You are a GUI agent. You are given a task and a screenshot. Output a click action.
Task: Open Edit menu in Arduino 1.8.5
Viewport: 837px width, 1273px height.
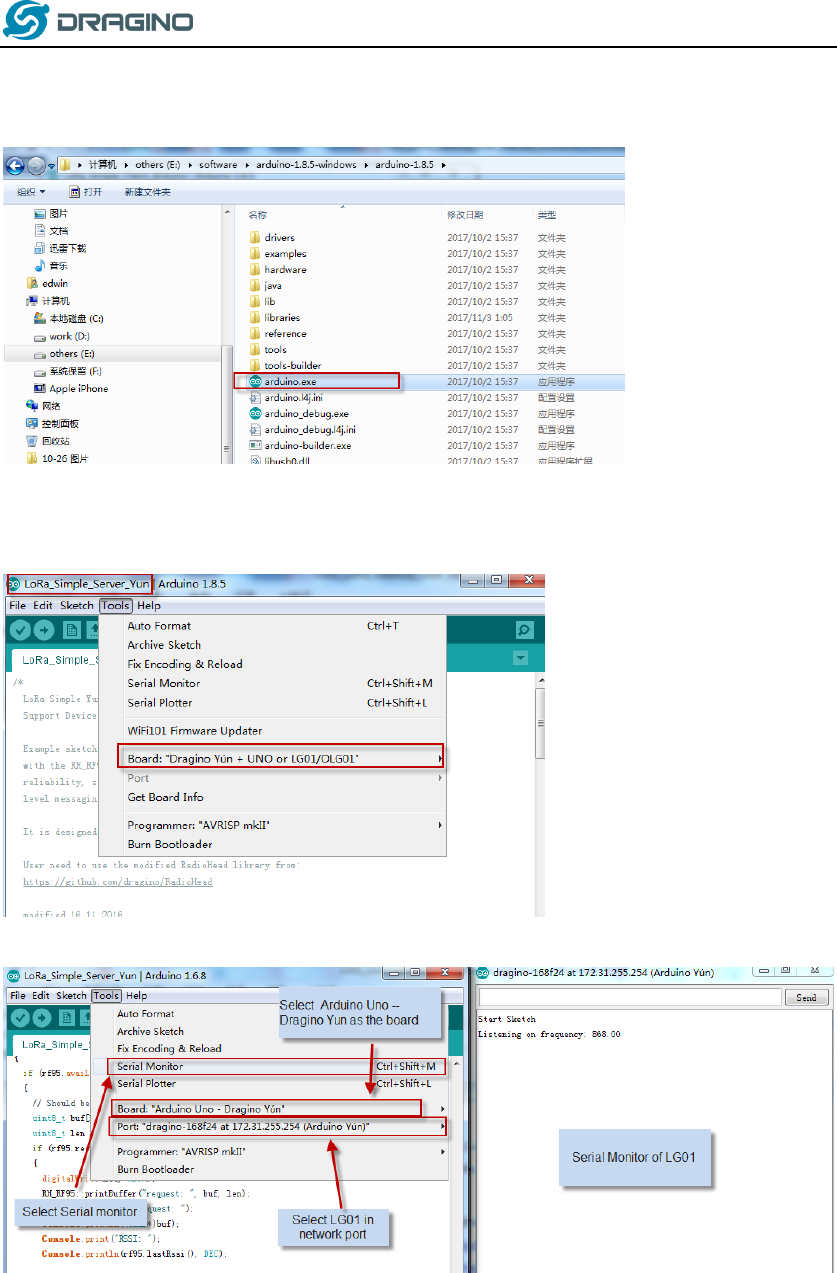(x=43, y=605)
